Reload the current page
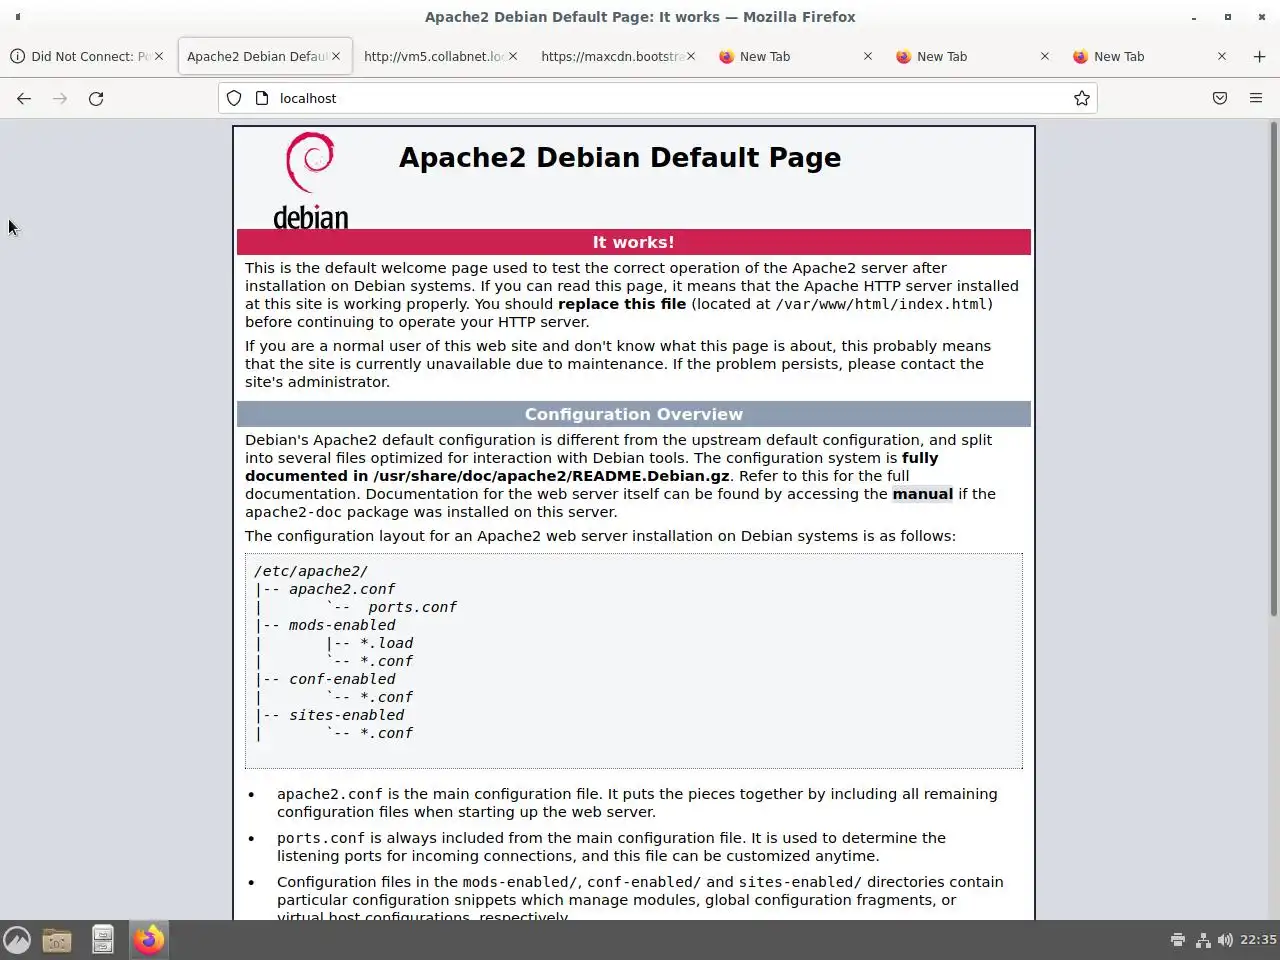1280x960 pixels. click(x=96, y=98)
